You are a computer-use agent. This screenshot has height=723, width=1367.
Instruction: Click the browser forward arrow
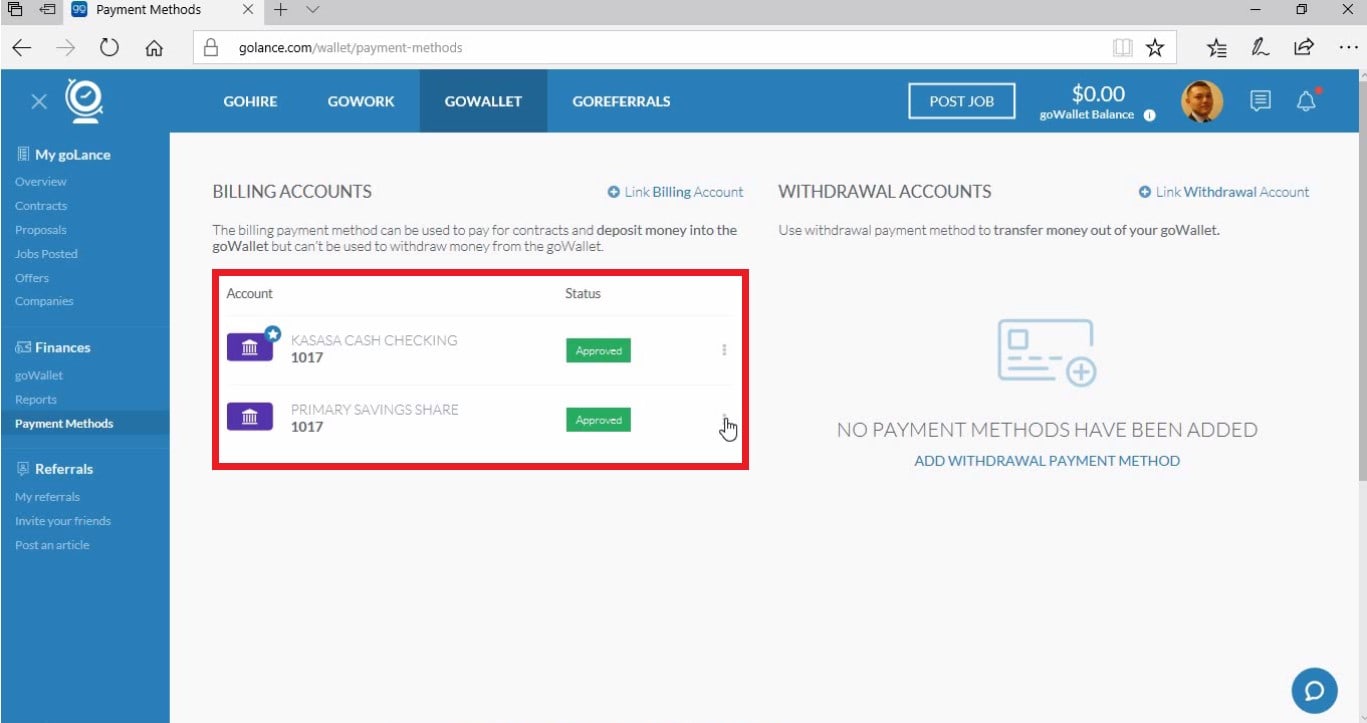tap(66, 47)
